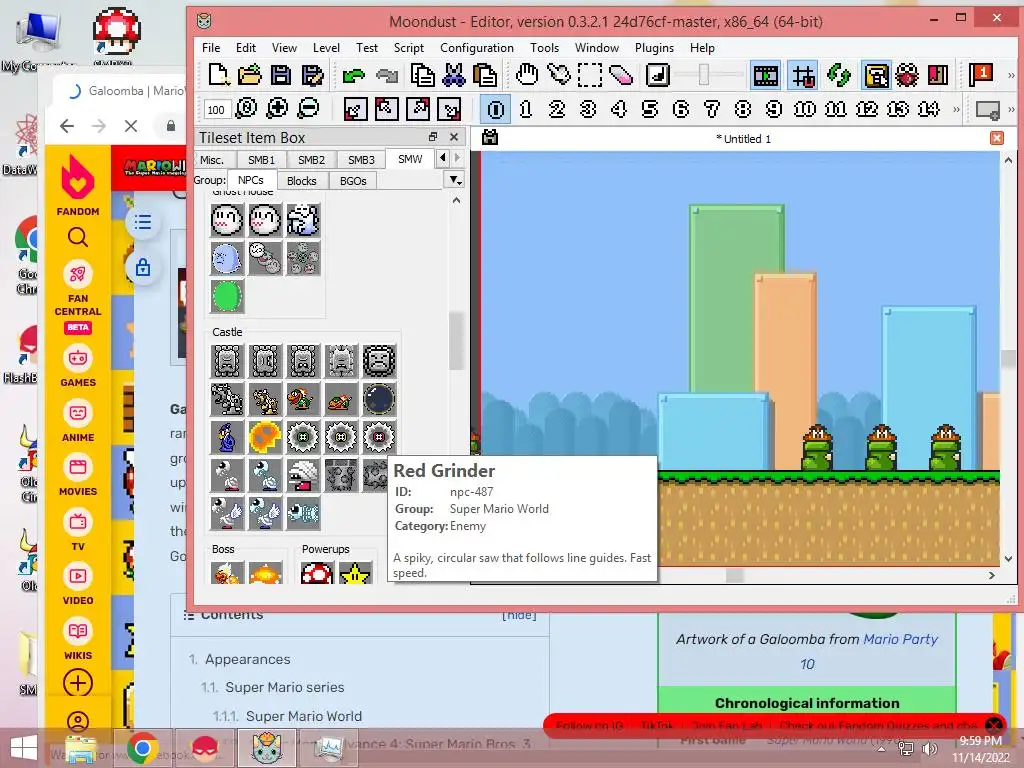Select the pointing-hand selection tool

(x=558, y=75)
